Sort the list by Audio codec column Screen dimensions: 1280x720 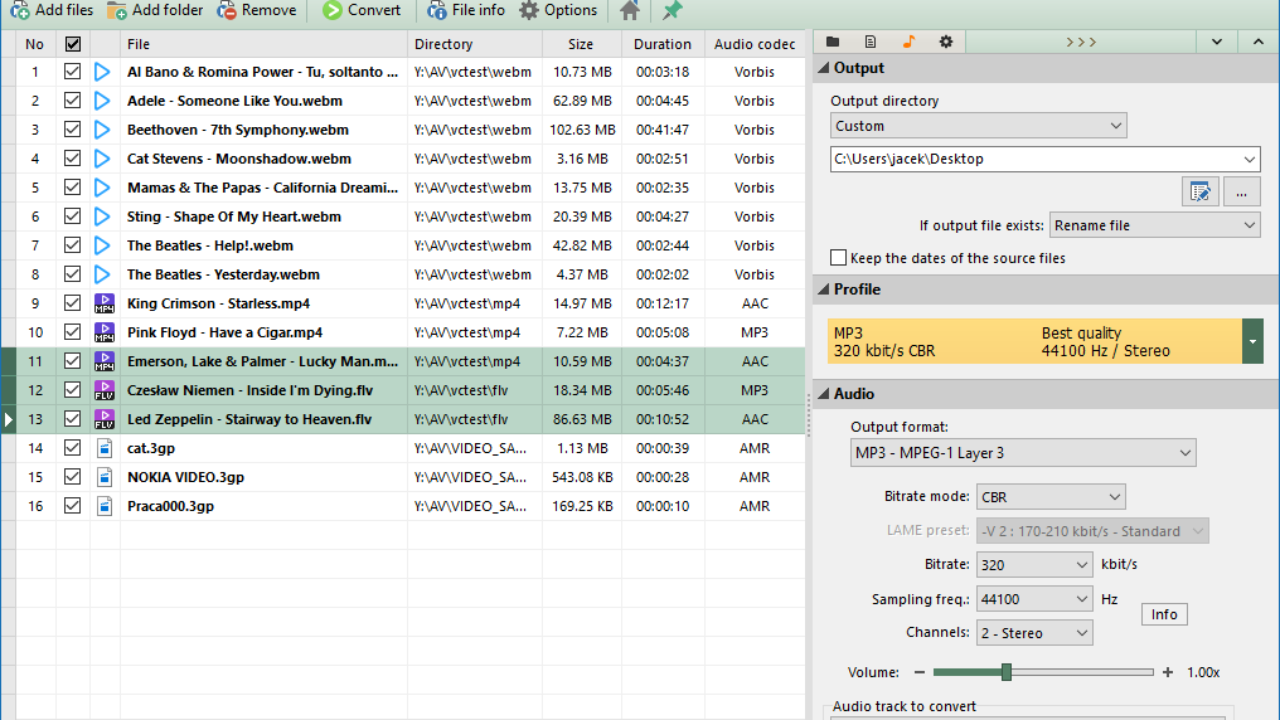click(754, 44)
